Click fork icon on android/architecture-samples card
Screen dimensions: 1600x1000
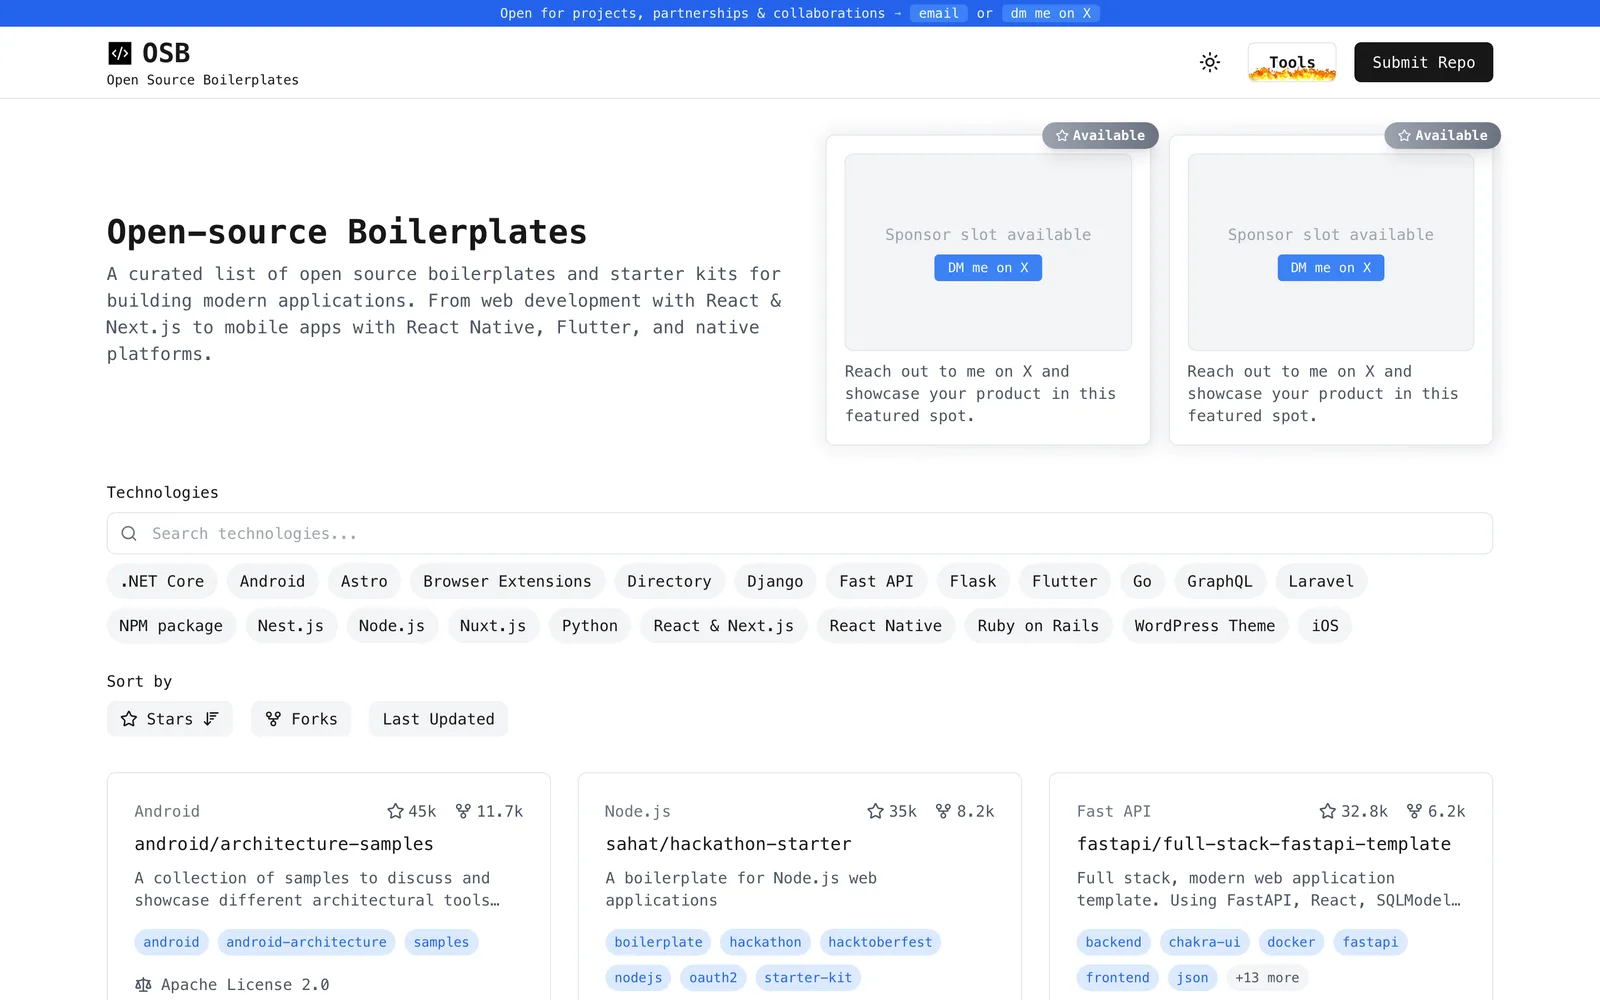coord(463,811)
